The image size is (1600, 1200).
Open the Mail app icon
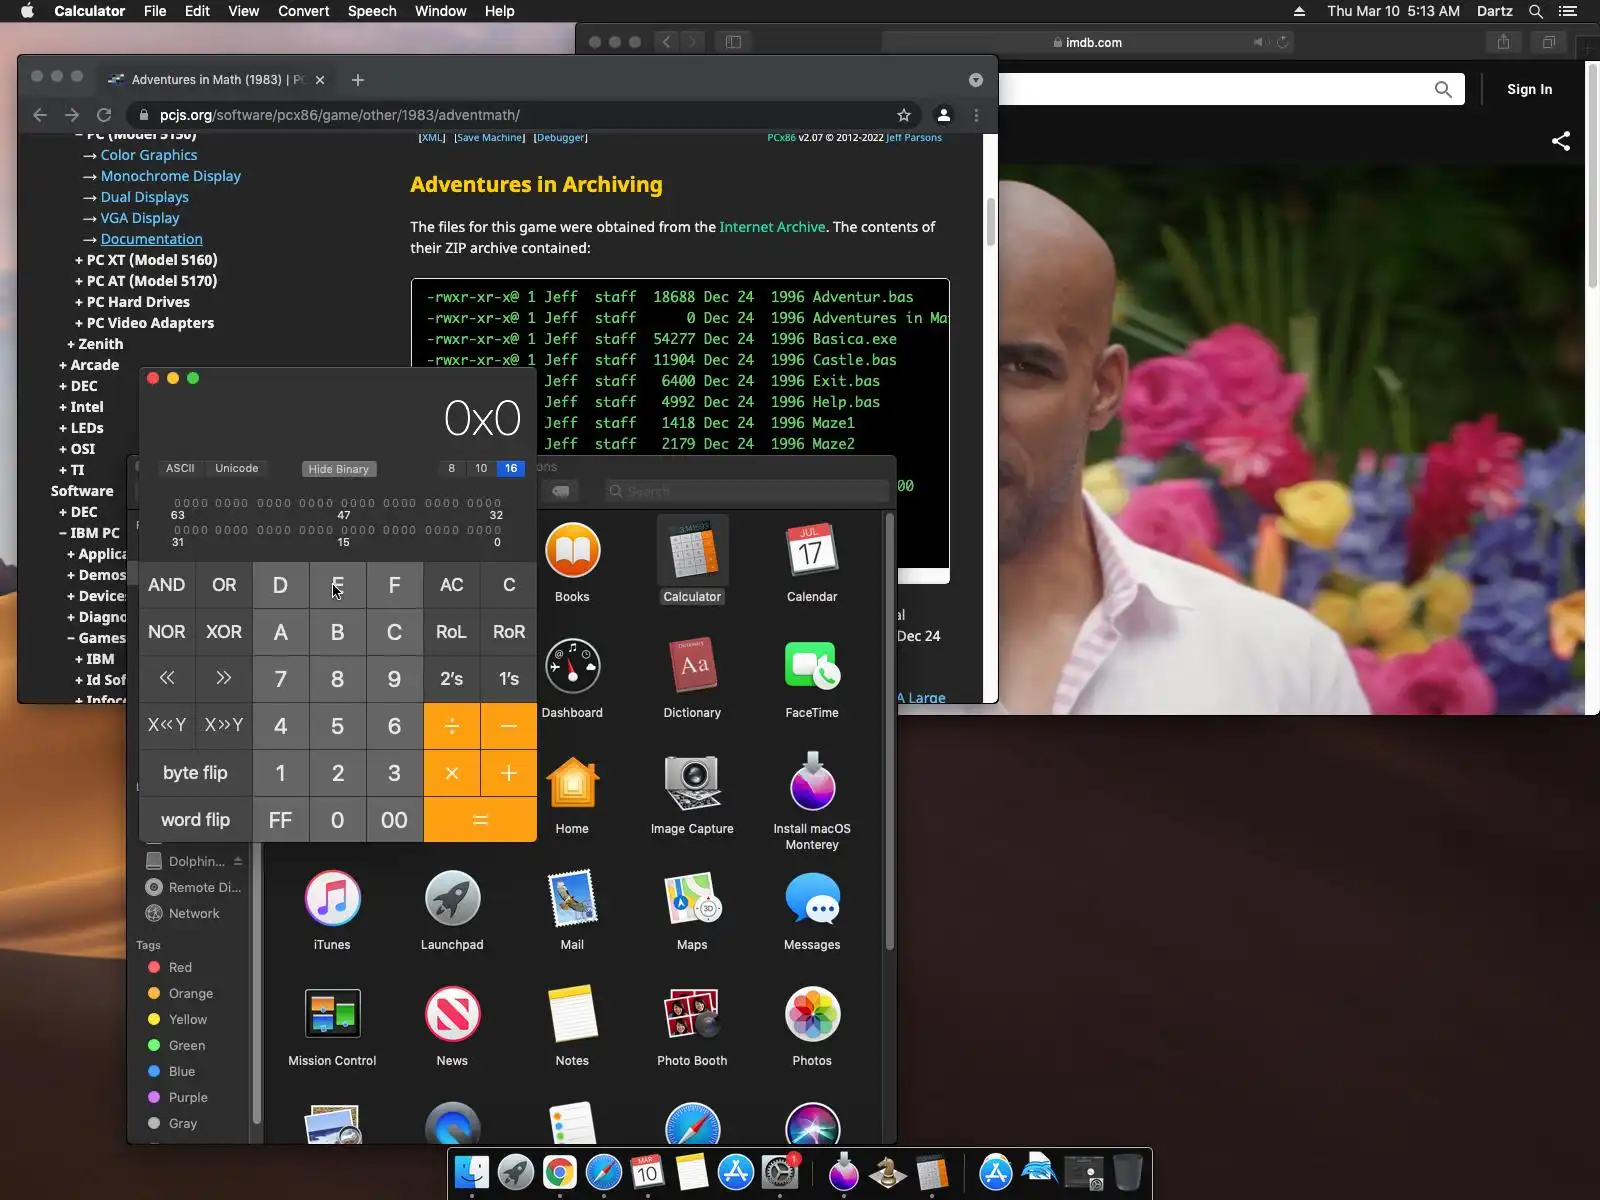pyautogui.click(x=572, y=898)
